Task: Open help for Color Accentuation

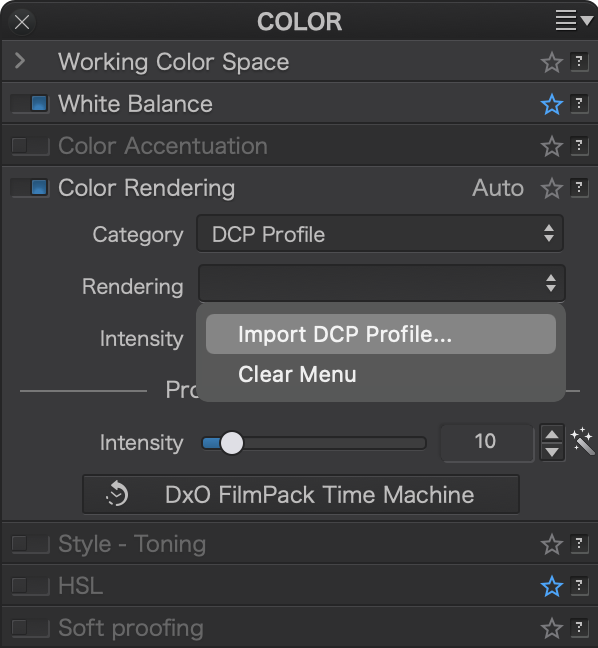Action: (579, 145)
